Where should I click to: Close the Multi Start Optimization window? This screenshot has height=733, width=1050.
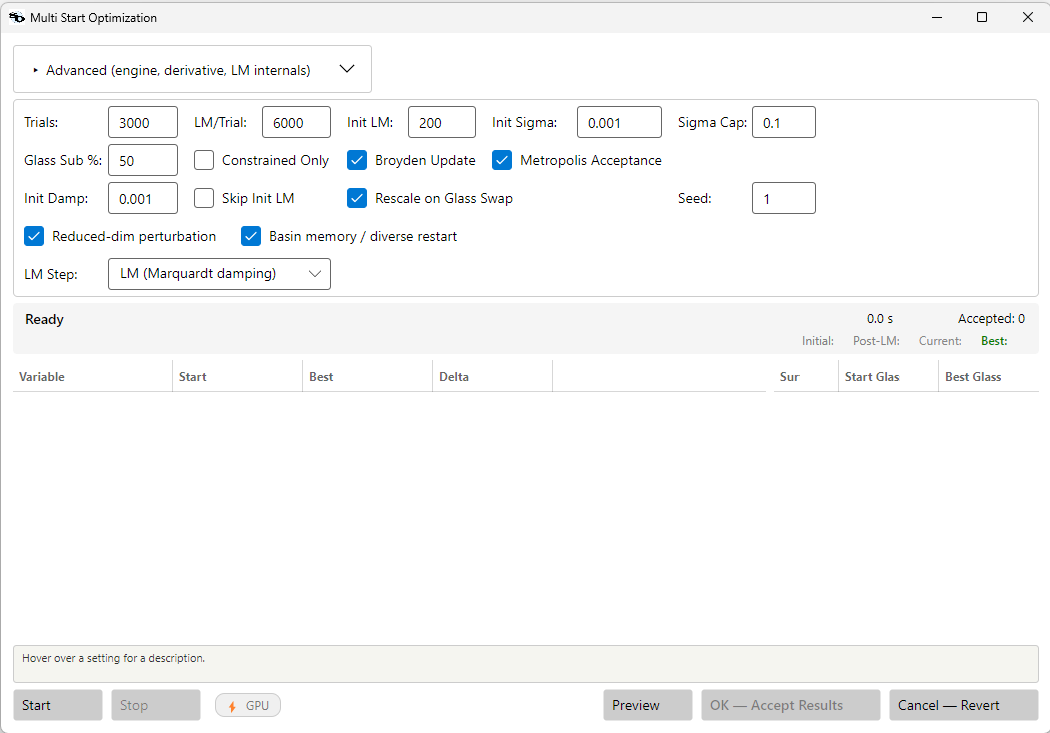click(1028, 17)
